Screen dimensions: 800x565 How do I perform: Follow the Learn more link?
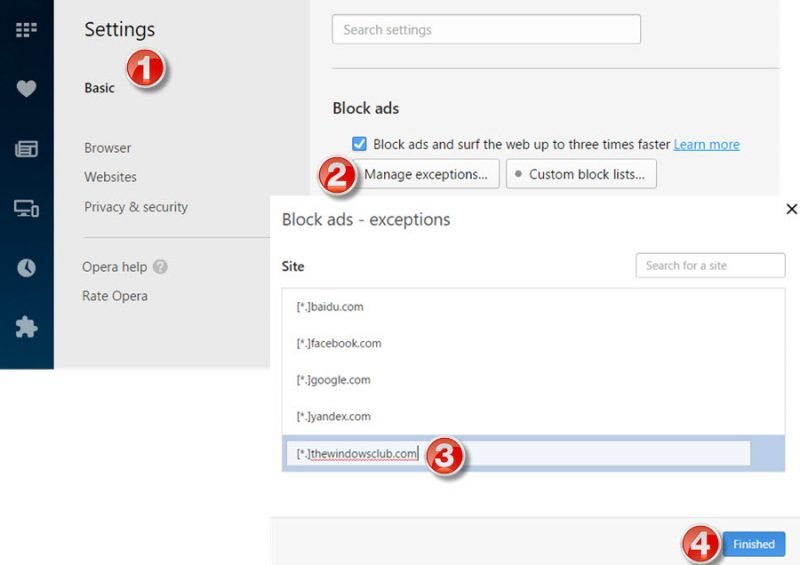point(706,144)
